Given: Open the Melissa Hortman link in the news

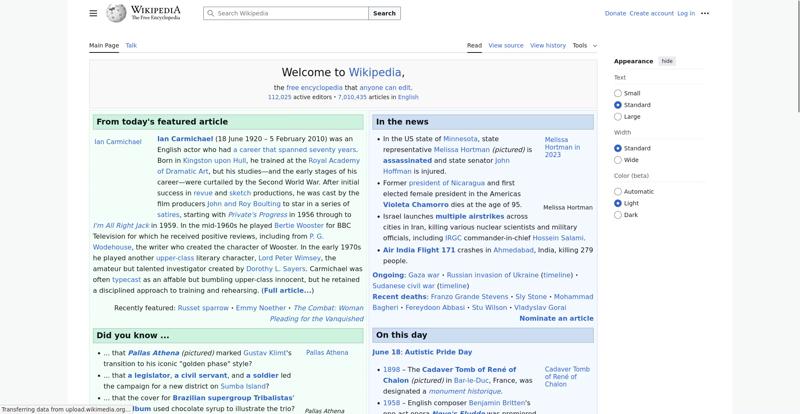Looking at the screenshot, I should point(462,150).
